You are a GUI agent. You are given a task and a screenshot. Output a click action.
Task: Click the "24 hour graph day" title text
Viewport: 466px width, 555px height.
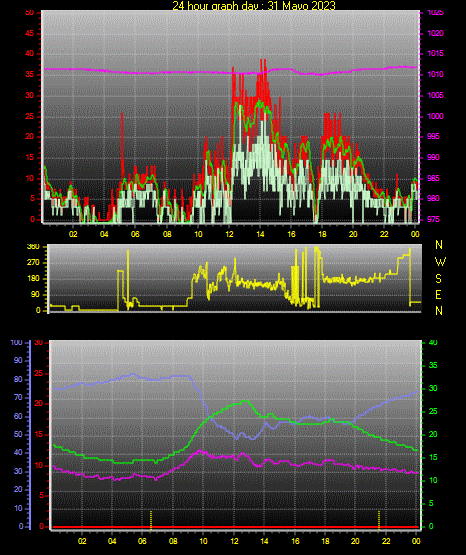pyautogui.click(x=218, y=5)
